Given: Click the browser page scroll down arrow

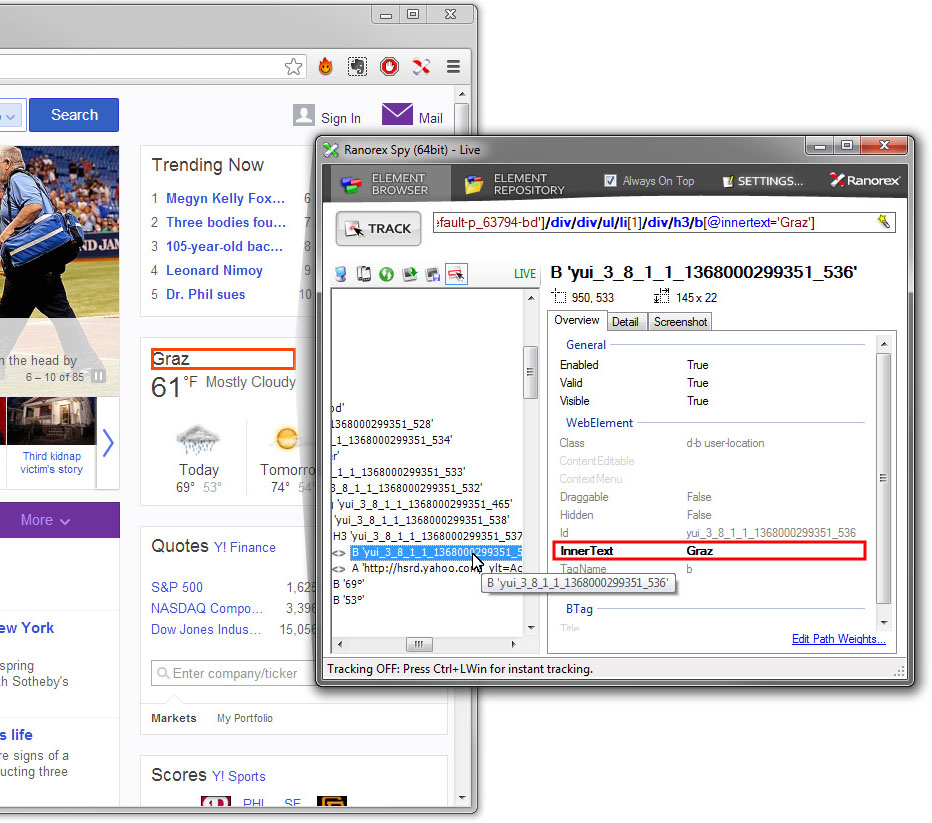Looking at the screenshot, I should (x=462, y=797).
